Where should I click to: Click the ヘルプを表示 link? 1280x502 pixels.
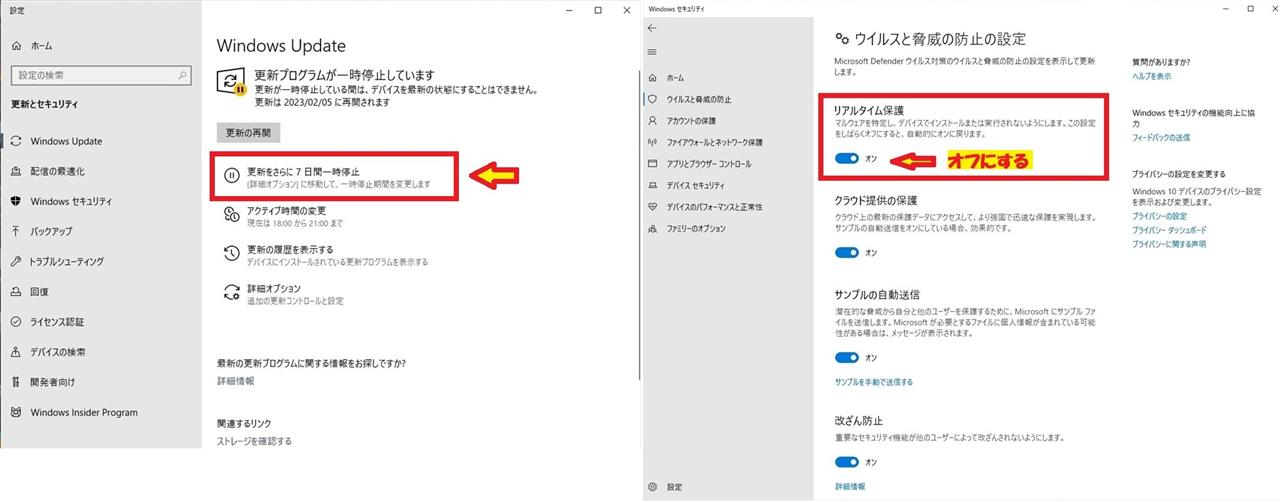(1152, 76)
